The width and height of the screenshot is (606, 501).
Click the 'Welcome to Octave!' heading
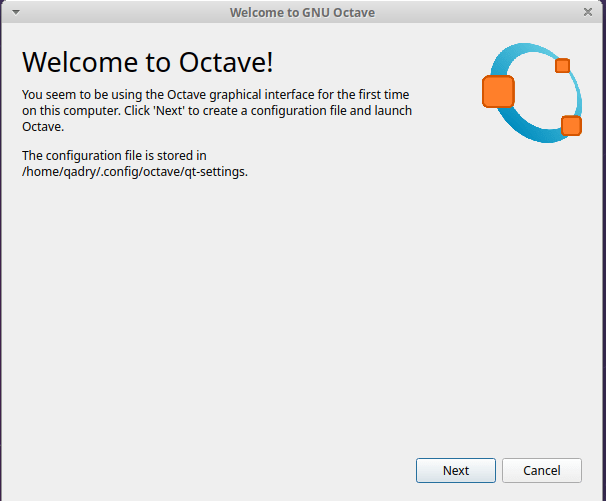pyautogui.click(x=148, y=62)
